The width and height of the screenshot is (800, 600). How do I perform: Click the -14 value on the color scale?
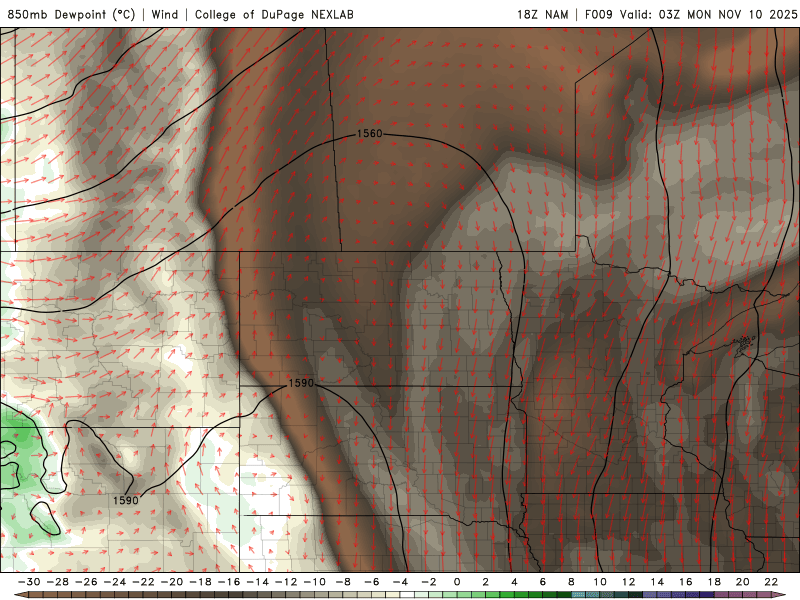257,582
